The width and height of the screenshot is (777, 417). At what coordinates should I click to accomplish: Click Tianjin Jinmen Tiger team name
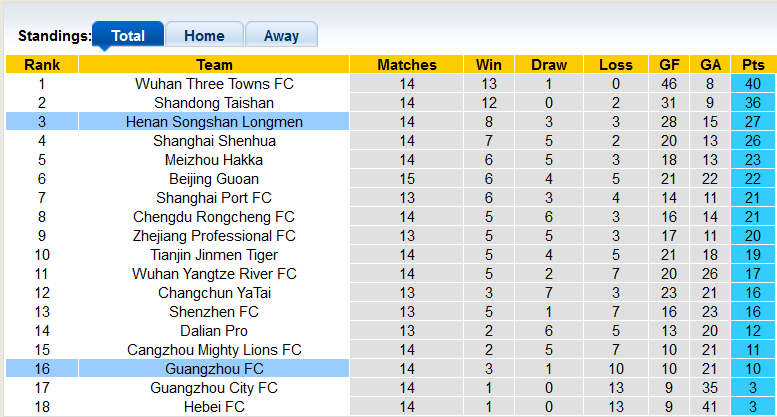[x=214, y=255]
